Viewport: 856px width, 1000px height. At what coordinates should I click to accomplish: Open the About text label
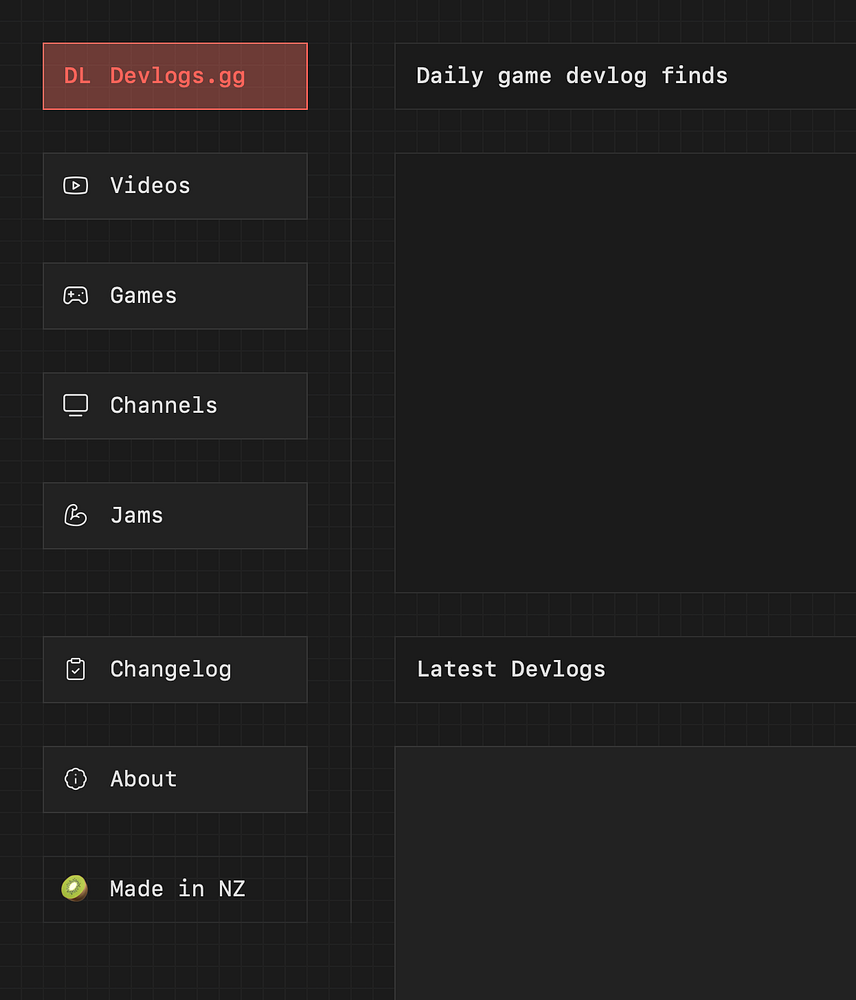pyautogui.click(x=143, y=779)
